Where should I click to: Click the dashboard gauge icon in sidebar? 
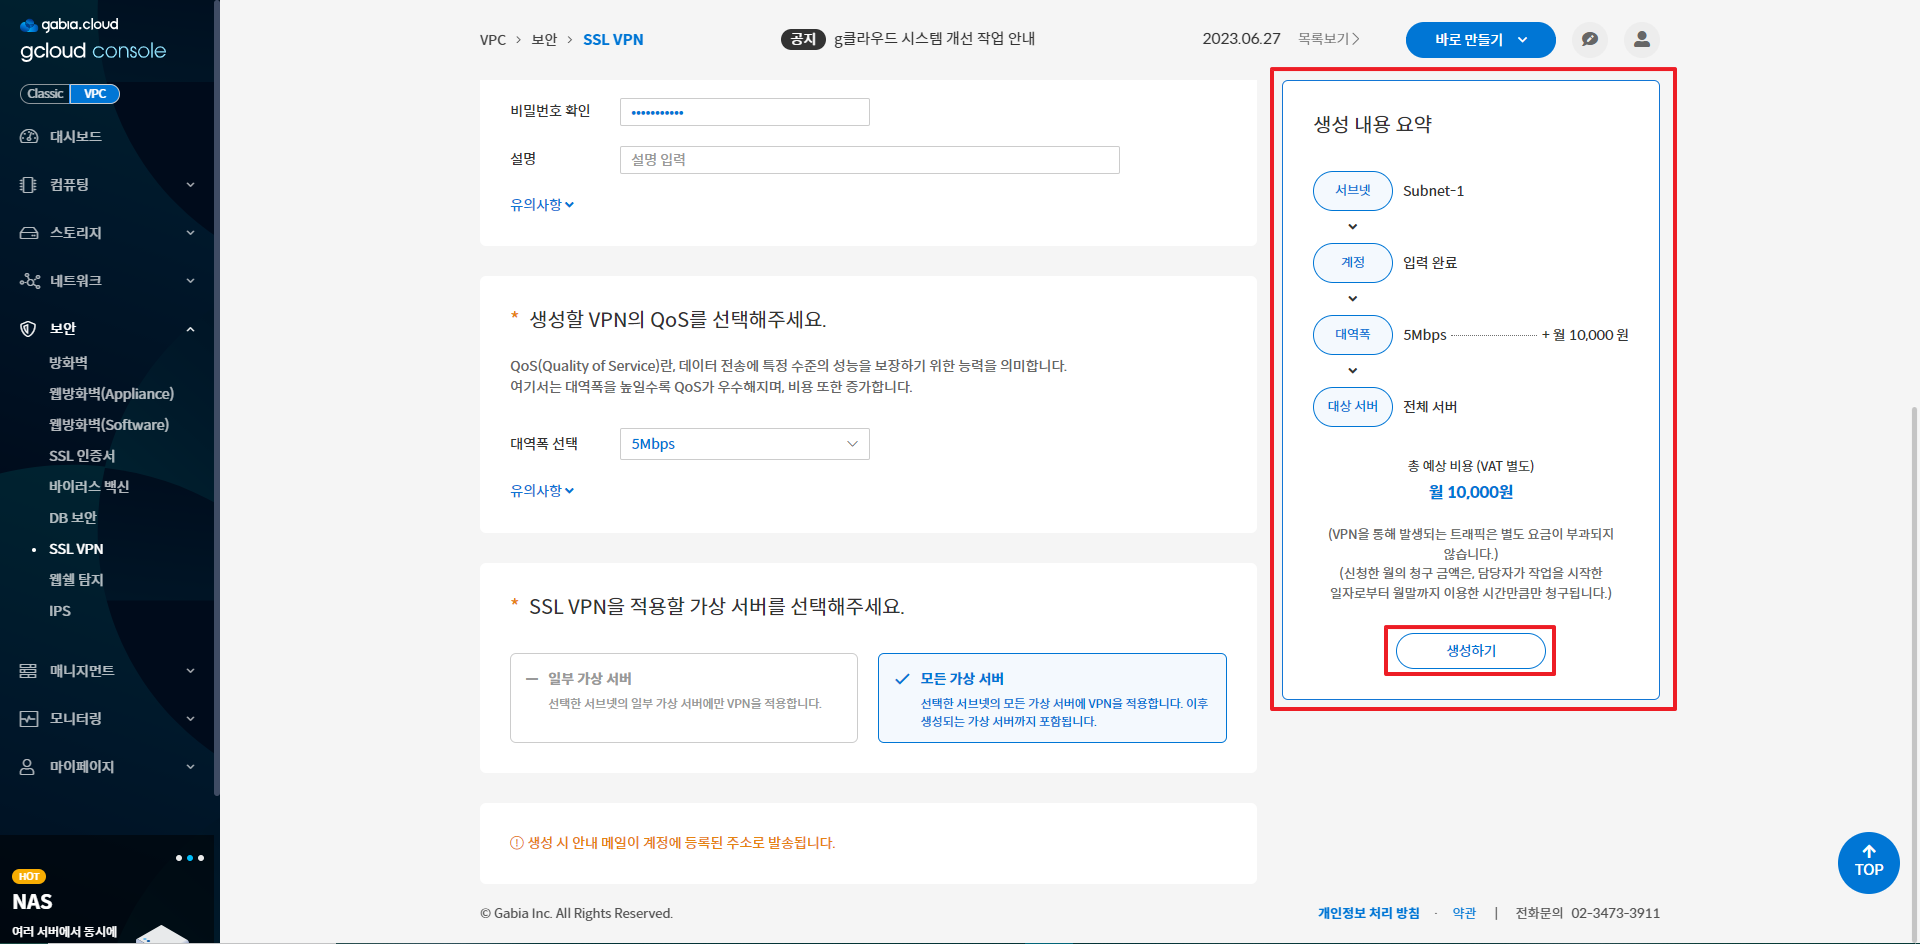pyautogui.click(x=29, y=137)
